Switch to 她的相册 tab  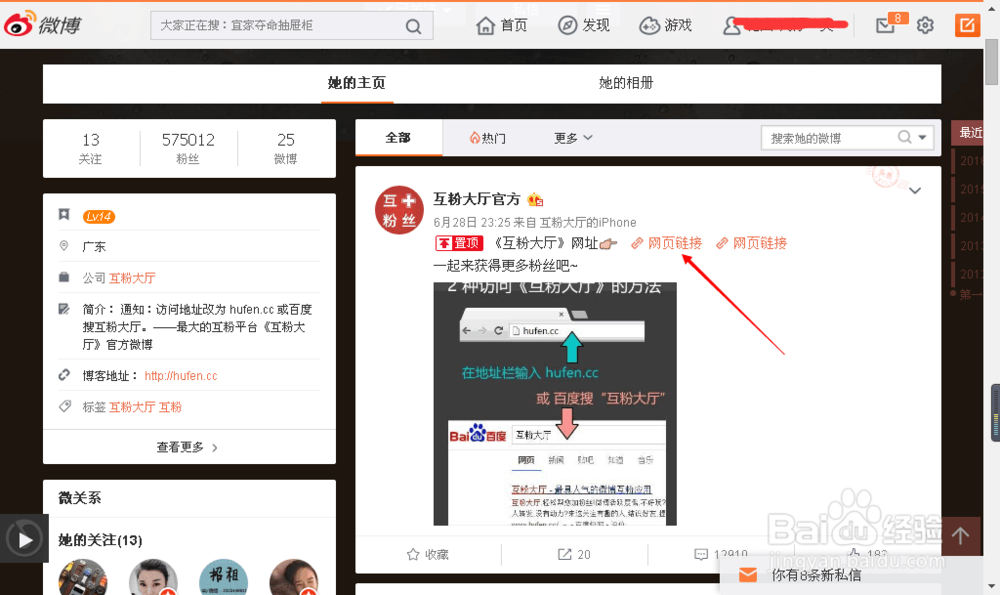(x=626, y=83)
